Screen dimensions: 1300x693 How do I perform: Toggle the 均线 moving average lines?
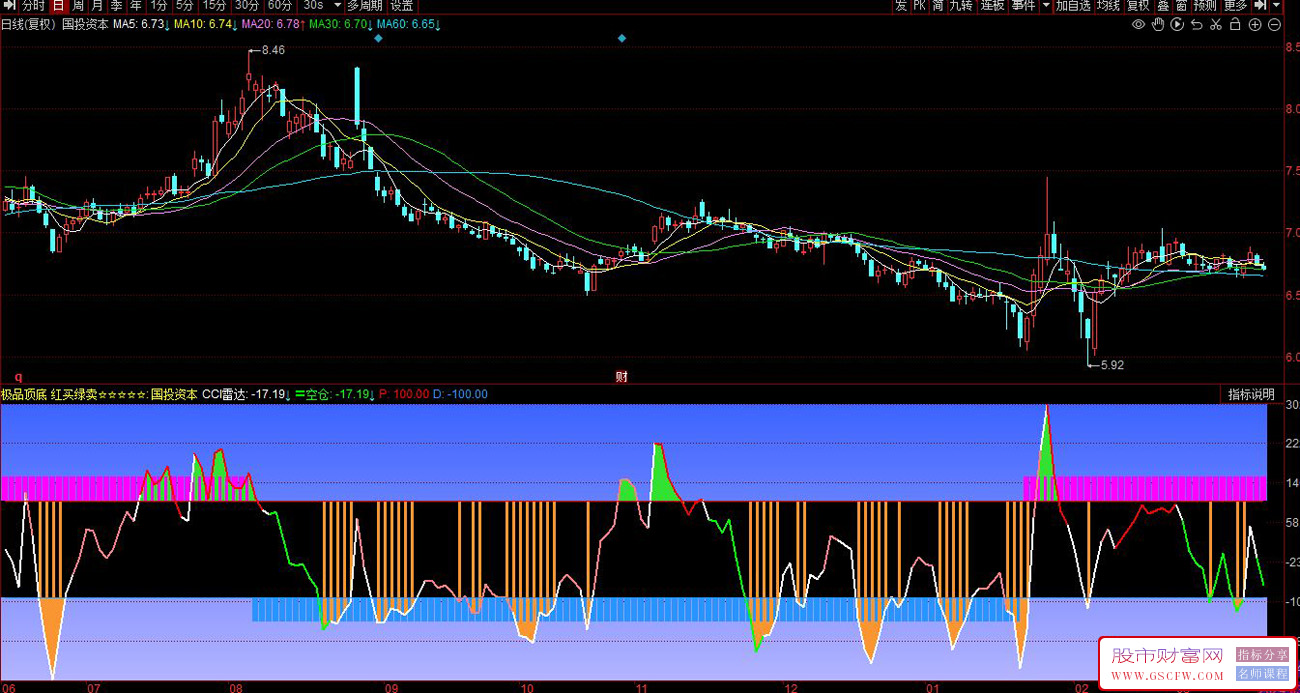(1108, 5)
